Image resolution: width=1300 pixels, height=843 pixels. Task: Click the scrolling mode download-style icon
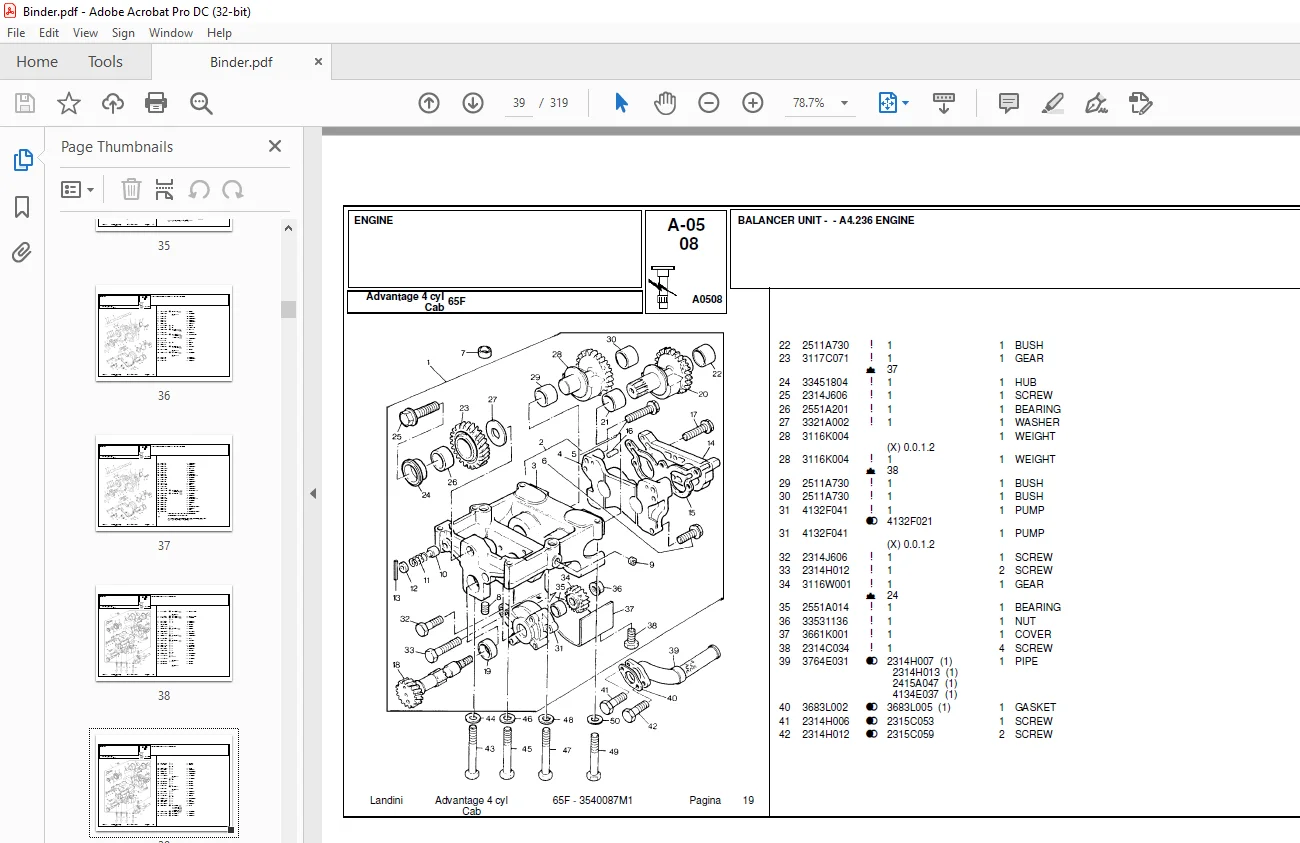point(944,103)
